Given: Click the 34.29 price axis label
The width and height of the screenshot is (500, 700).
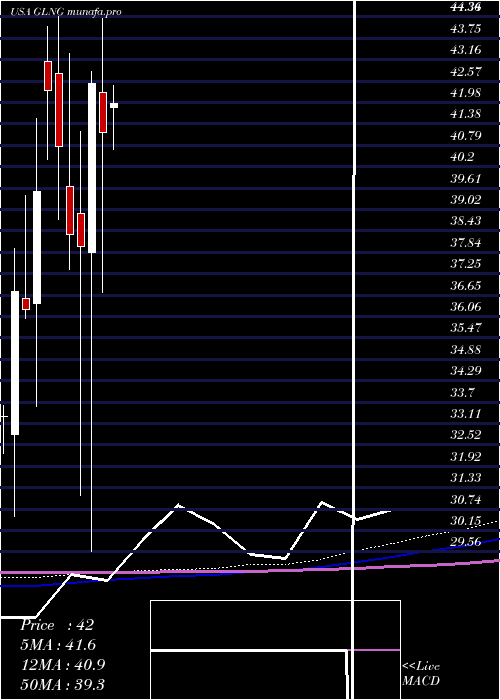Looking at the screenshot, I should (x=466, y=371).
